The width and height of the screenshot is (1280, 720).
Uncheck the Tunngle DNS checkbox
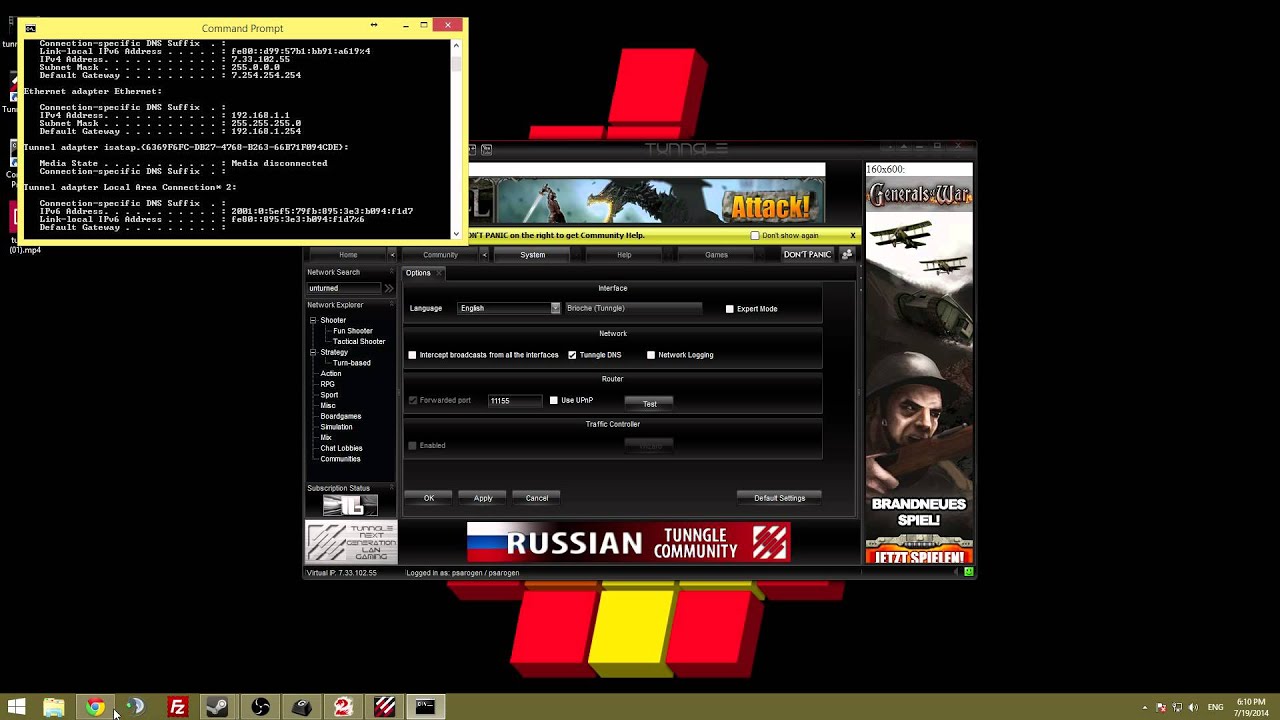point(572,355)
